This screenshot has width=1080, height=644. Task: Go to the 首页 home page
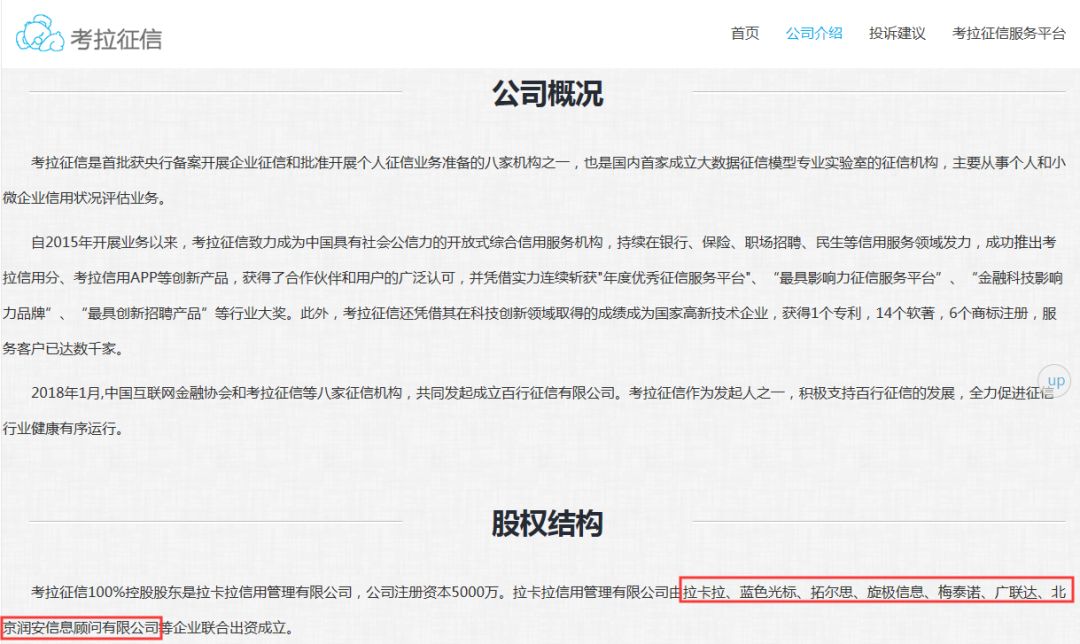[x=744, y=33]
